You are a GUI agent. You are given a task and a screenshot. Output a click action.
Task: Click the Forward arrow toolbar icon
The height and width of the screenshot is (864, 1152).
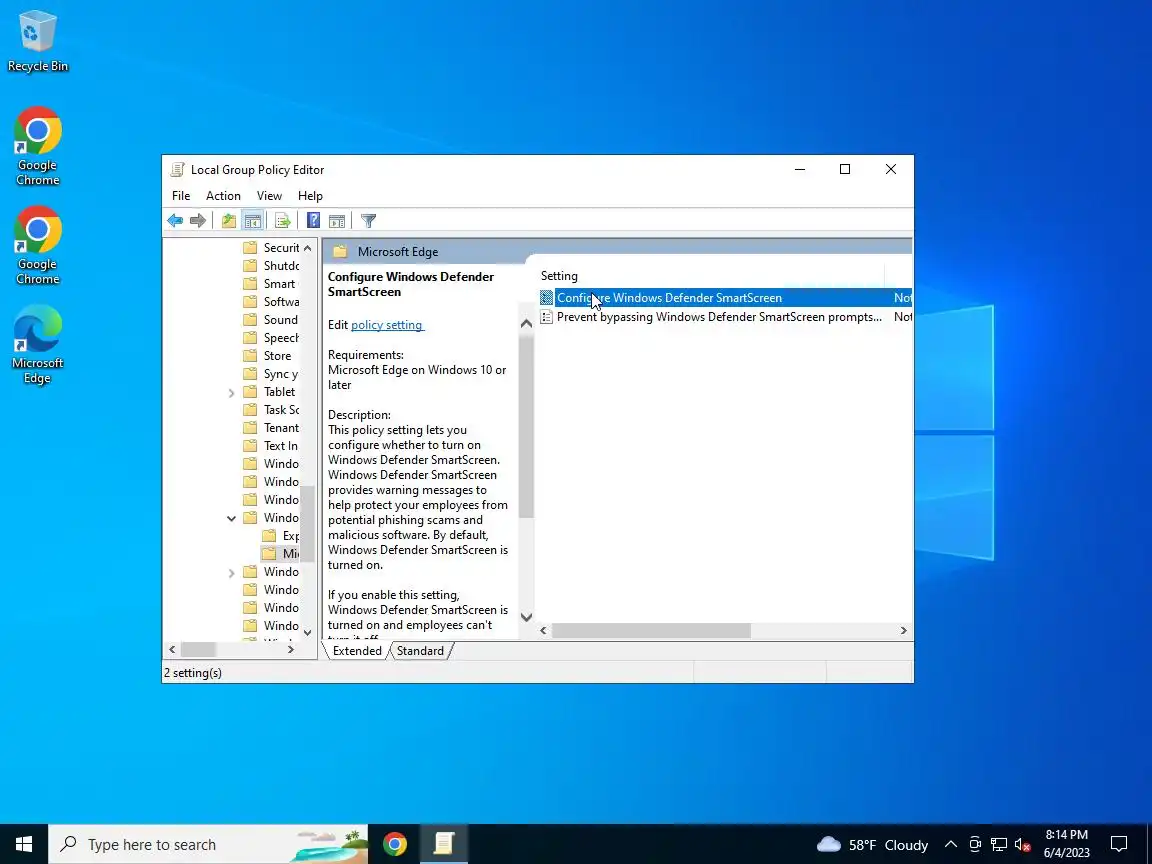[198, 220]
